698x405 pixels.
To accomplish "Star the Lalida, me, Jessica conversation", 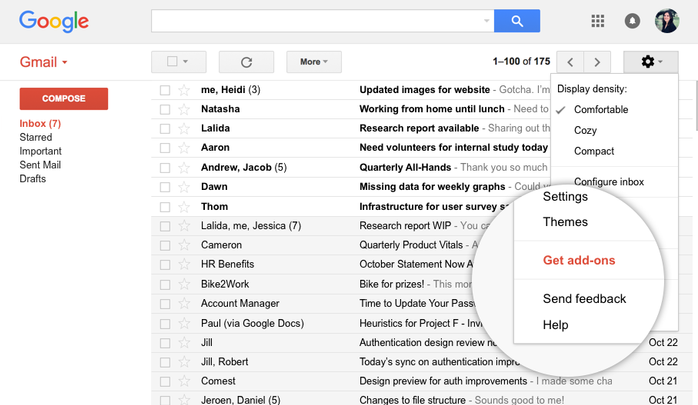I will click(184, 226).
